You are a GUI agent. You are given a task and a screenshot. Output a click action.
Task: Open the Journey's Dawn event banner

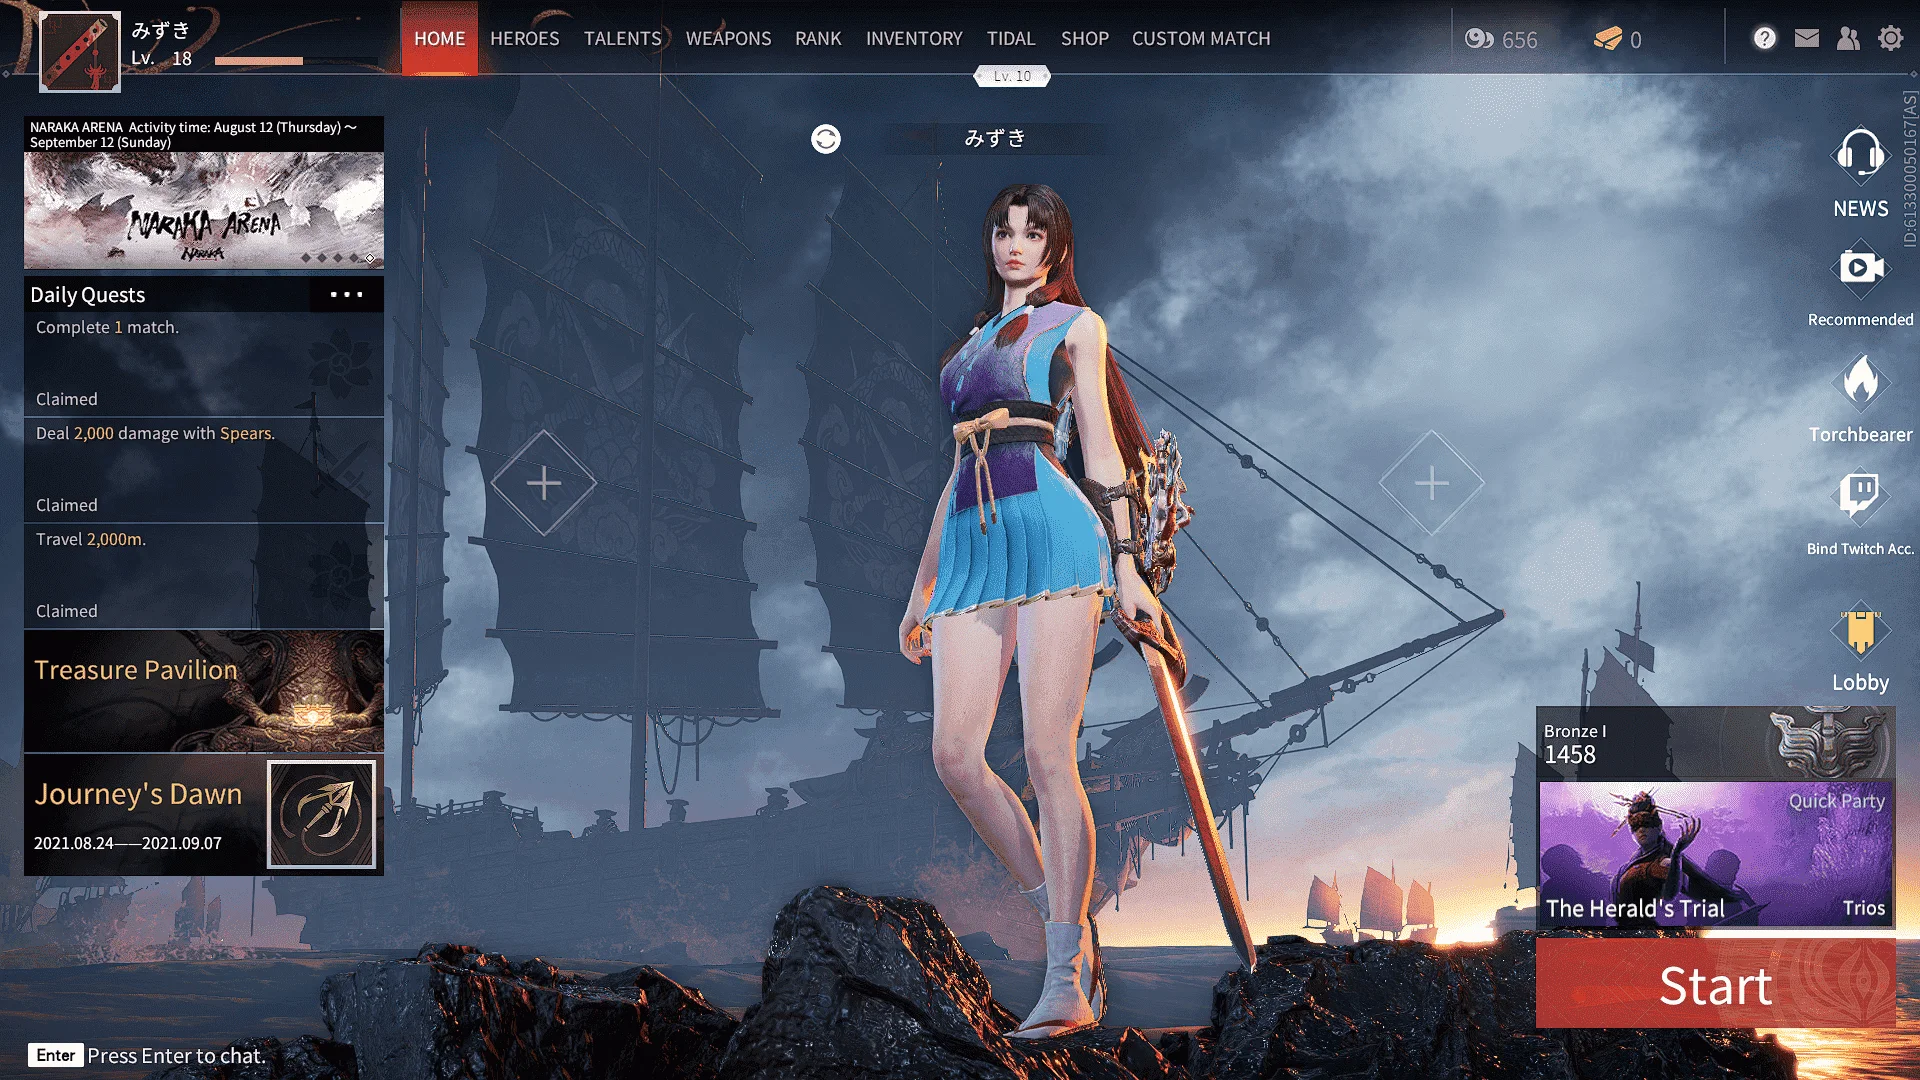coord(204,815)
